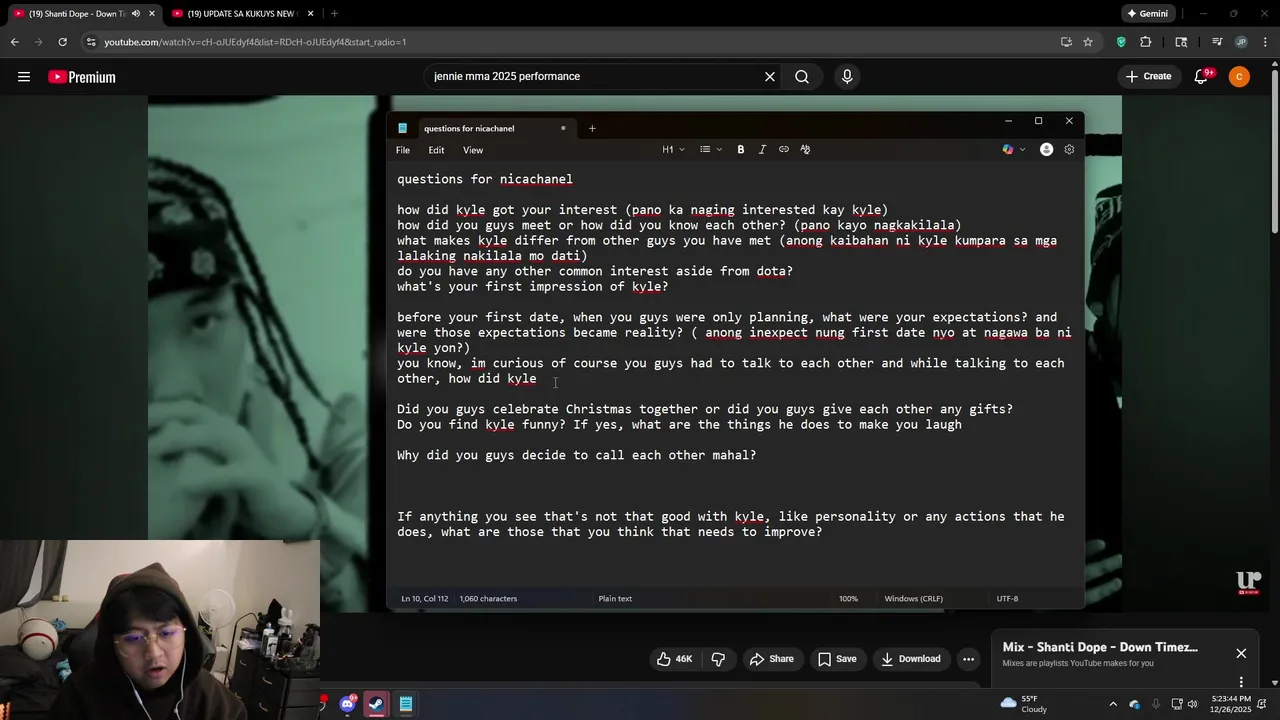The height and width of the screenshot is (720, 1280).
Task: Reload the YouTube page
Action: (62, 42)
